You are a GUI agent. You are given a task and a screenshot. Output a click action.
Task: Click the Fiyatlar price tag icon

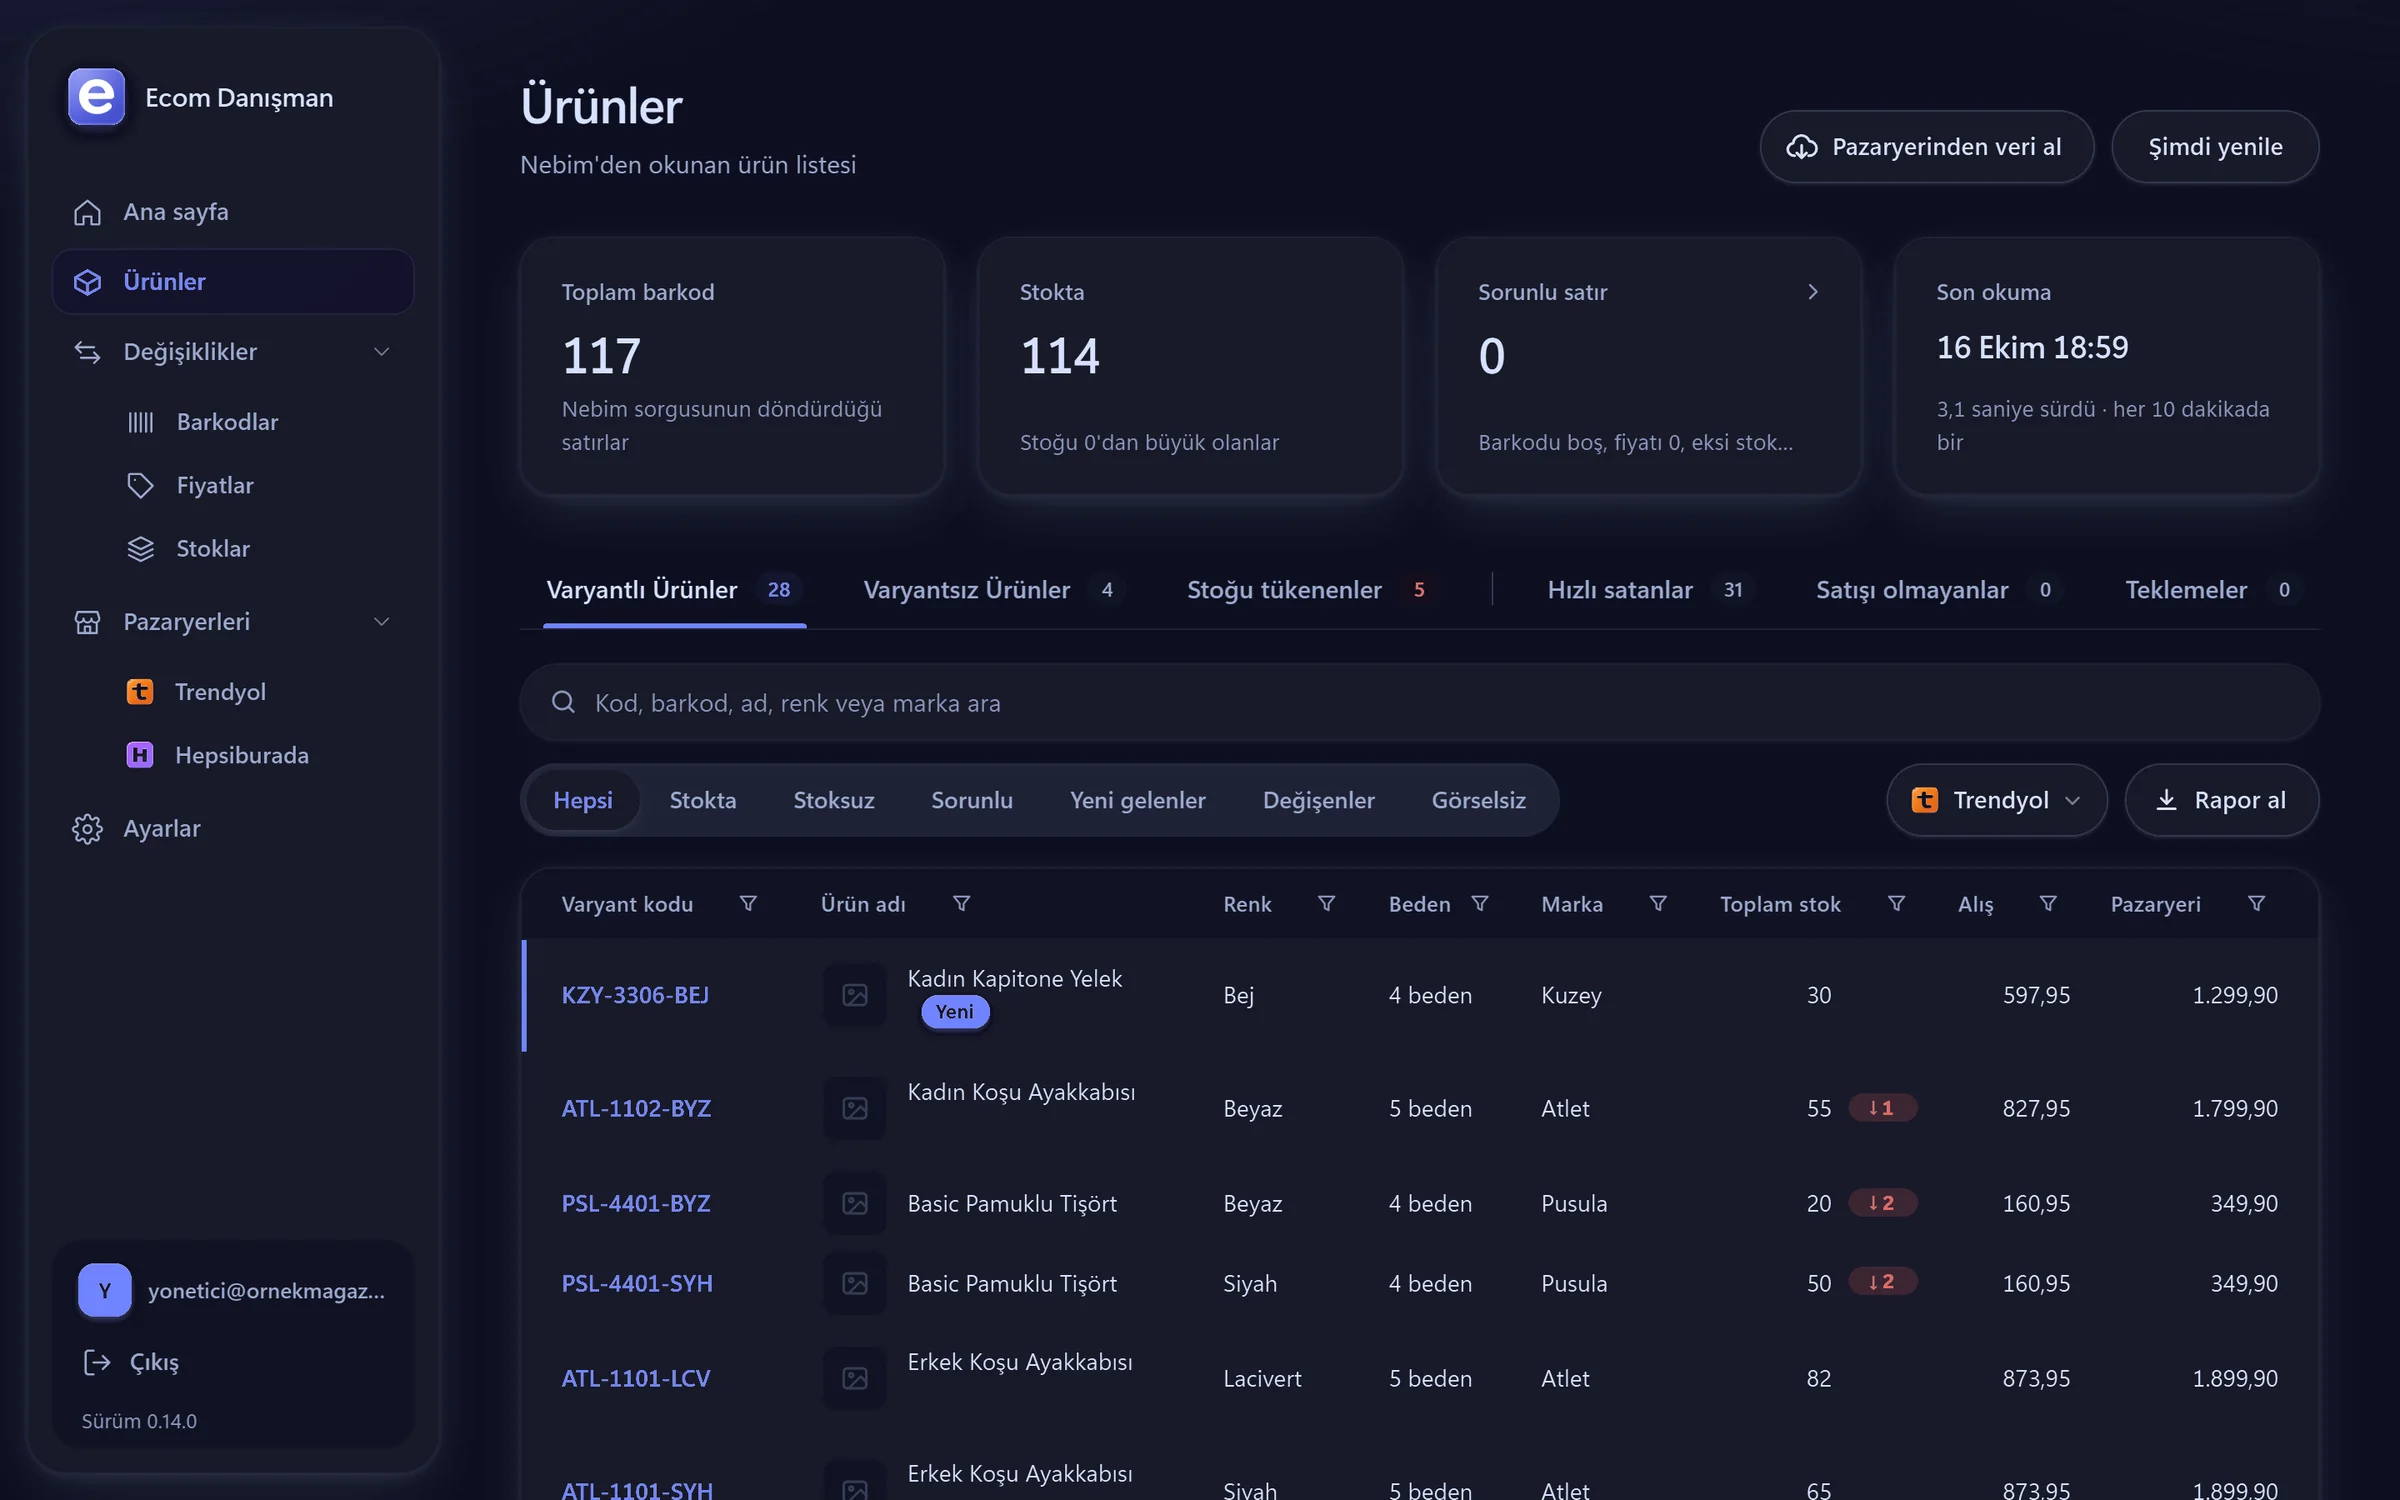pyautogui.click(x=141, y=485)
